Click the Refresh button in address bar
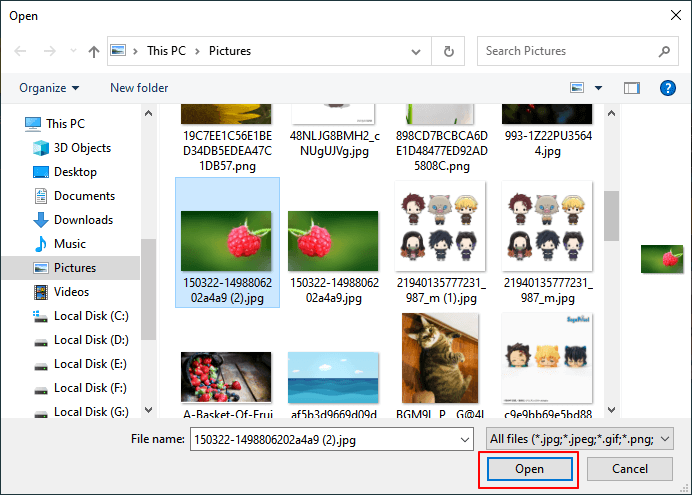The height and width of the screenshot is (495, 692). coord(449,51)
